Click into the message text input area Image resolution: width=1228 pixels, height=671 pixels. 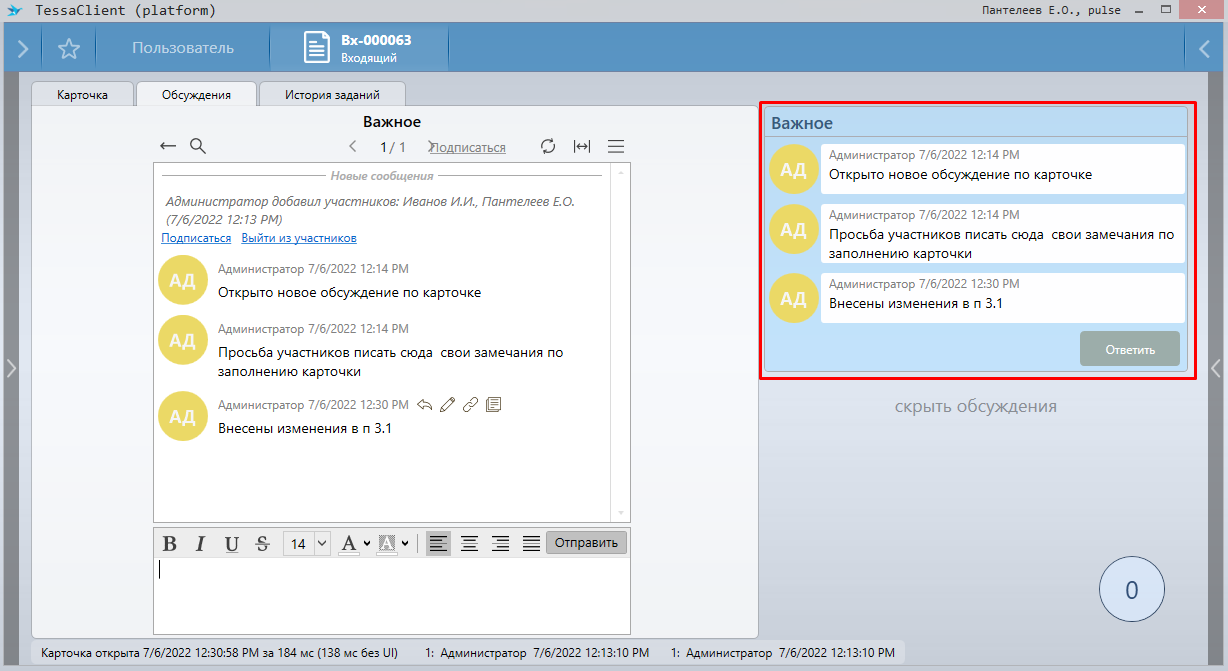click(x=391, y=595)
